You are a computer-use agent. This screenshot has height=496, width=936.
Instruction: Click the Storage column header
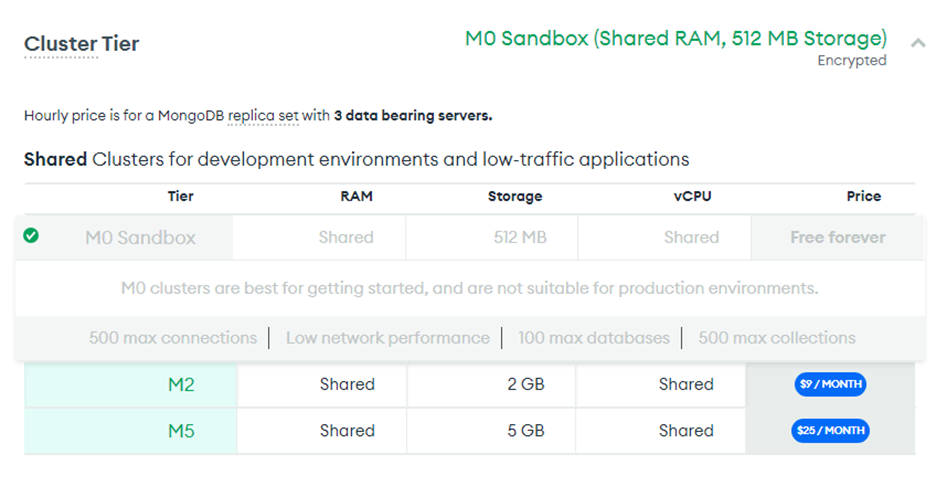515,196
